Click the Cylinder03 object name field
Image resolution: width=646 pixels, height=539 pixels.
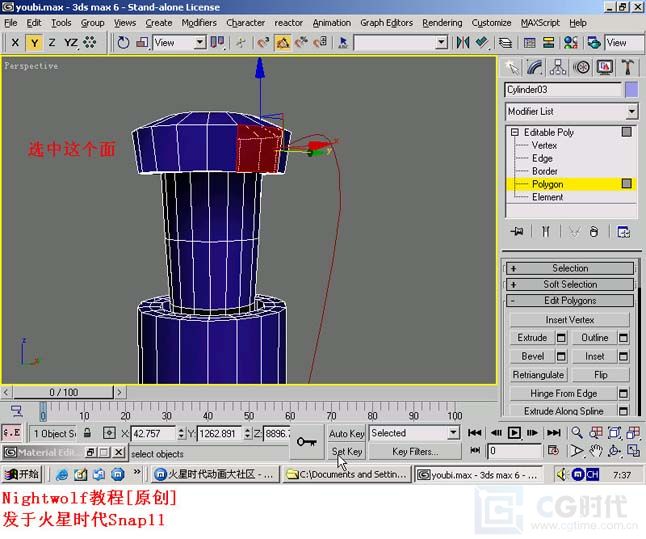pyautogui.click(x=563, y=89)
